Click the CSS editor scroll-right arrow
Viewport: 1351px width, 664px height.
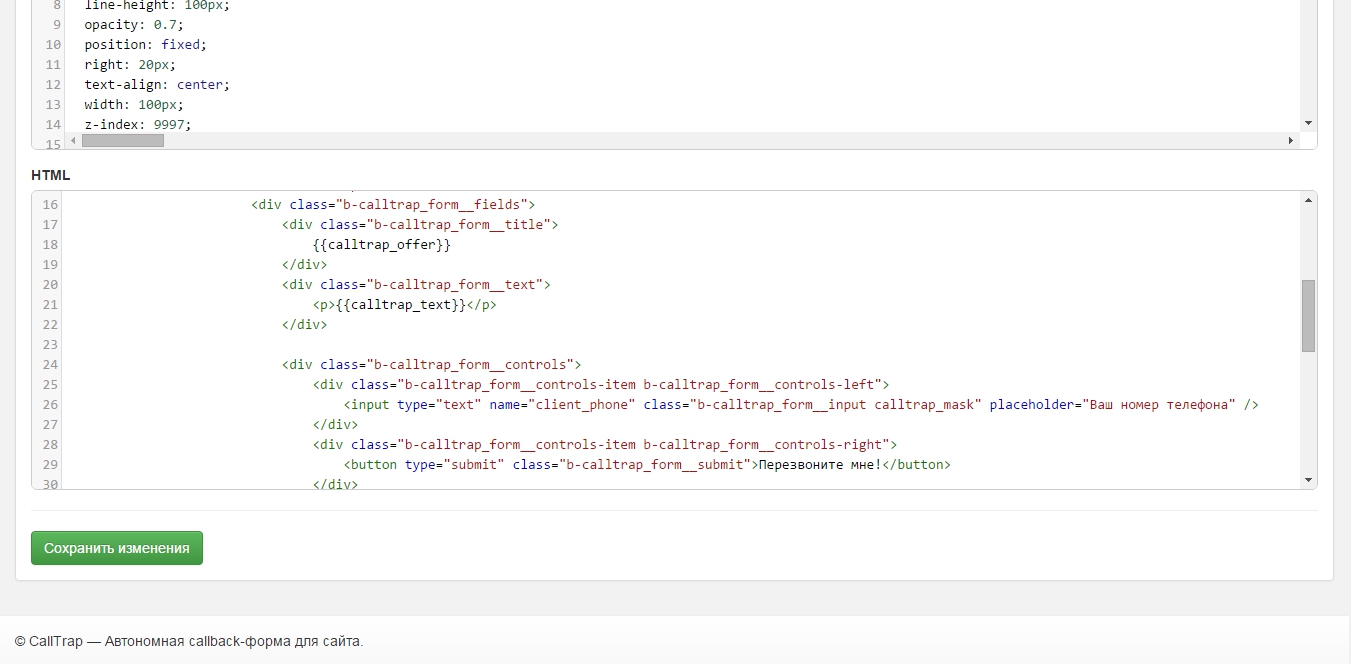click(1291, 141)
